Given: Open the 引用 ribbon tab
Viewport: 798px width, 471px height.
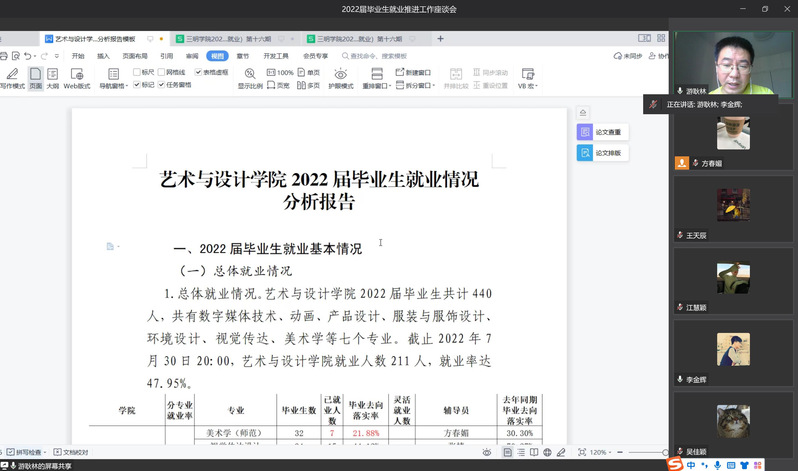Looking at the screenshot, I should (166, 56).
